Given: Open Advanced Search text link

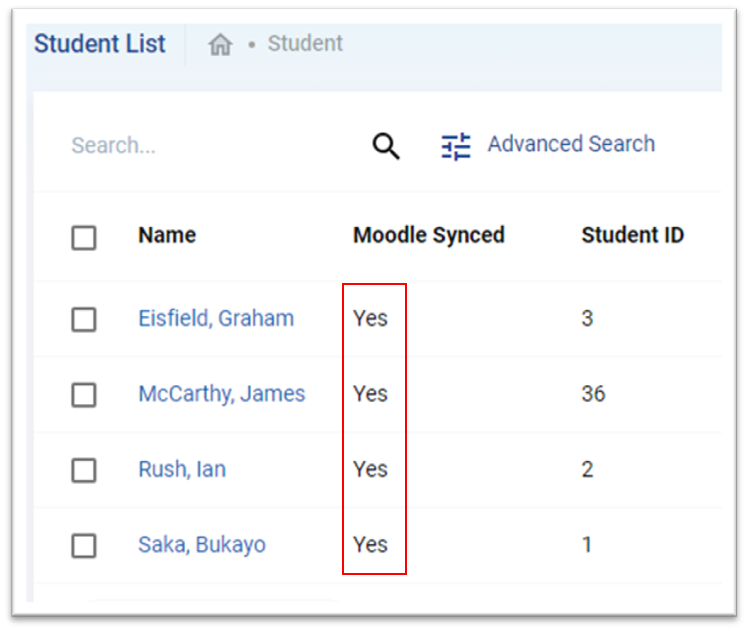Looking at the screenshot, I should click(x=571, y=144).
